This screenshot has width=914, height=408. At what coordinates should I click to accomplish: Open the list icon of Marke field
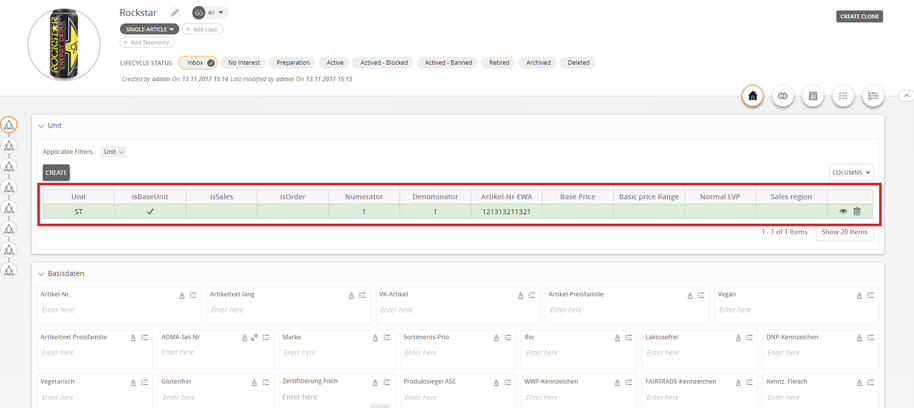[x=386, y=337]
